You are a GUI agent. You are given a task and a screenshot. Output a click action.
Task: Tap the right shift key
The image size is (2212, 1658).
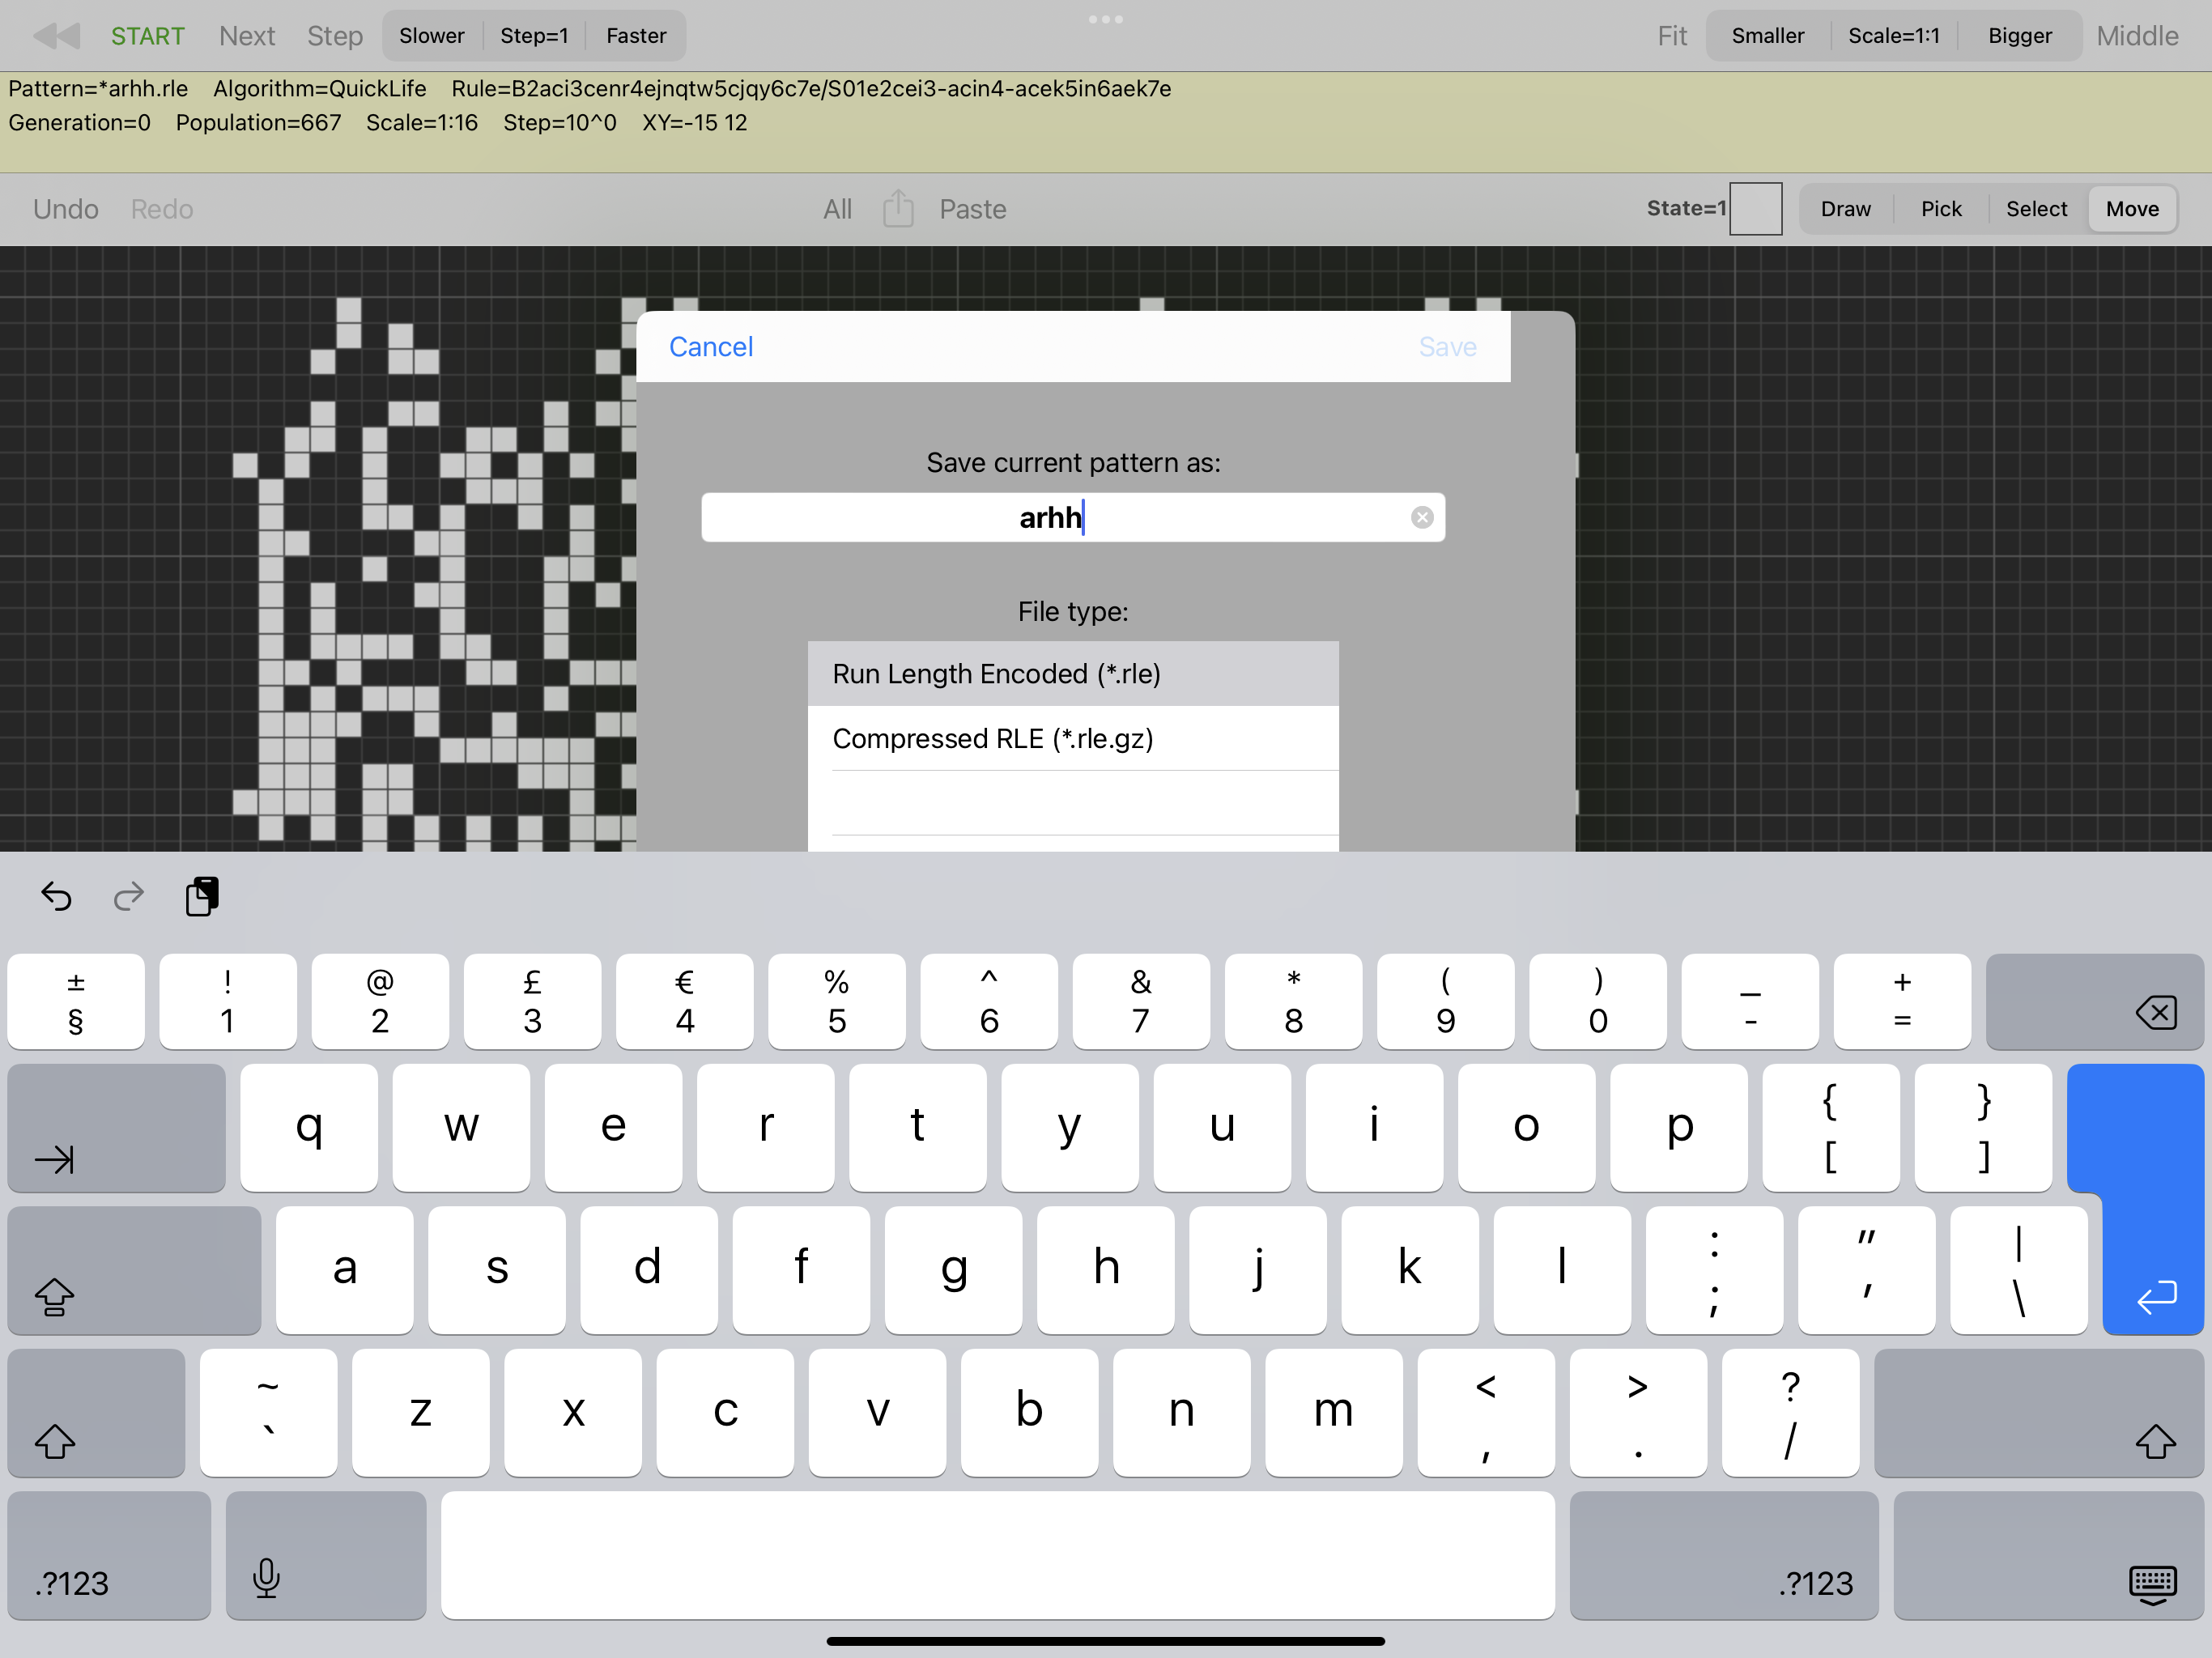[2038, 1413]
